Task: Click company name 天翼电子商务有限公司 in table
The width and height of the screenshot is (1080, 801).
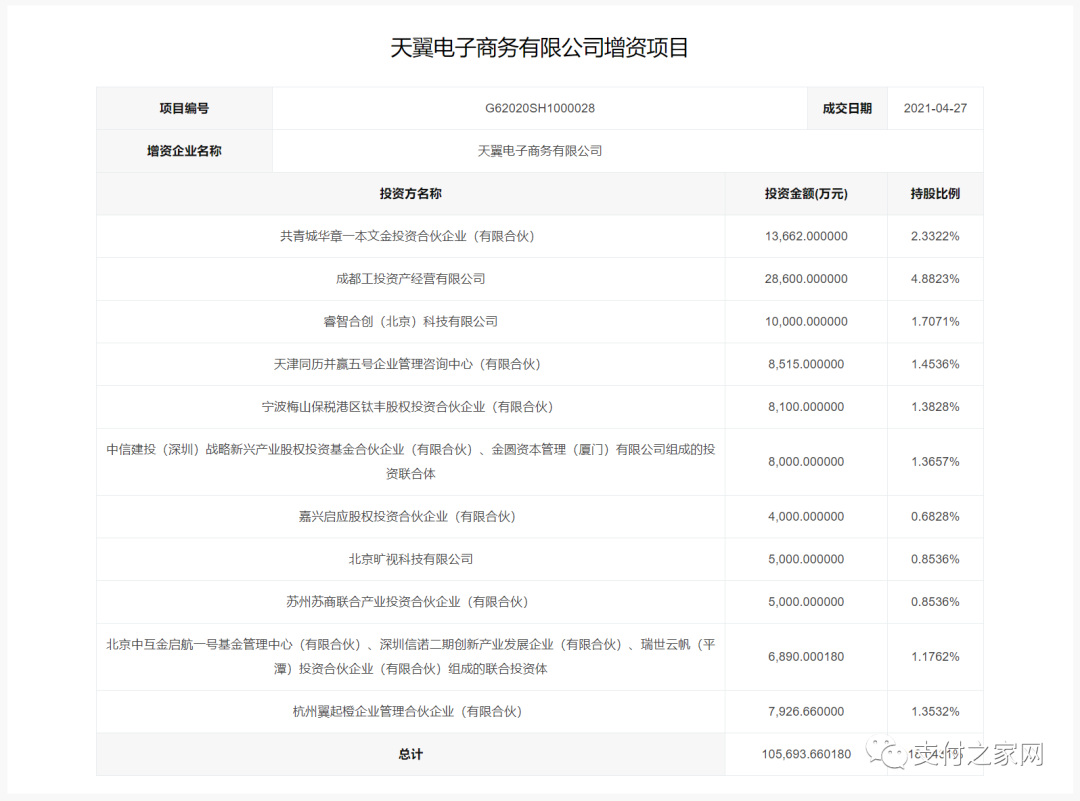Action: click(540, 151)
